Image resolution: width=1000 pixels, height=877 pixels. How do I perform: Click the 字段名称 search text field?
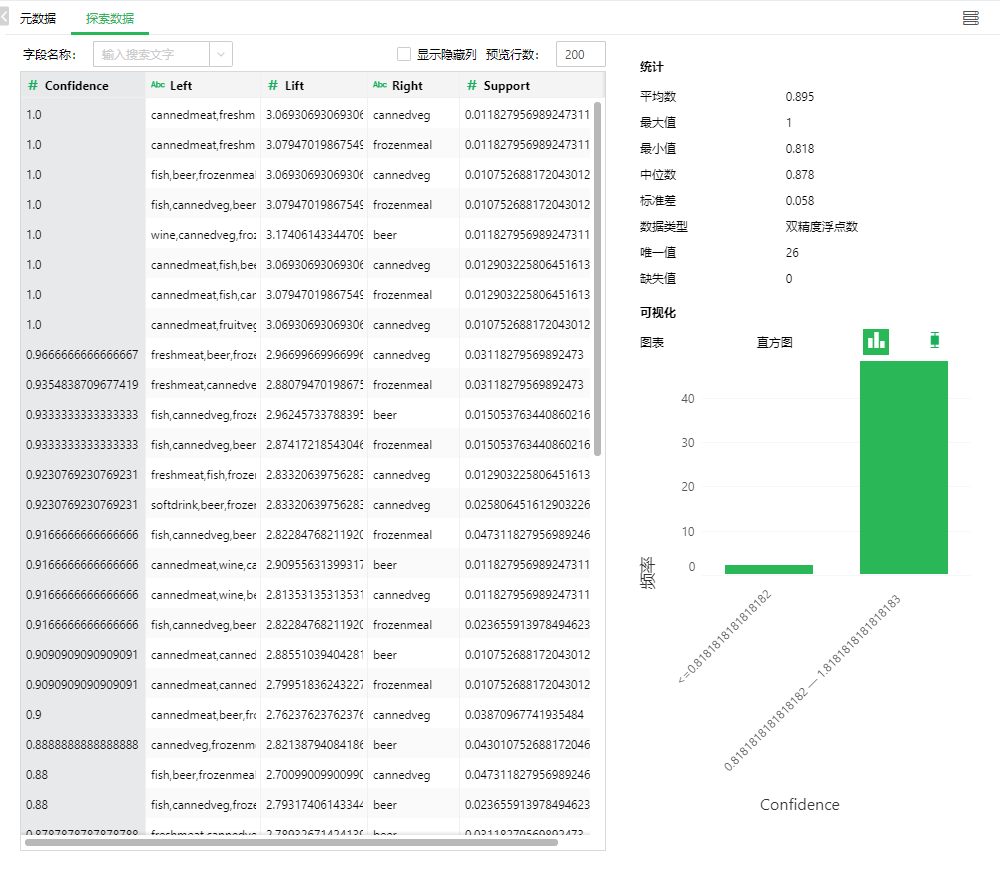coord(151,55)
